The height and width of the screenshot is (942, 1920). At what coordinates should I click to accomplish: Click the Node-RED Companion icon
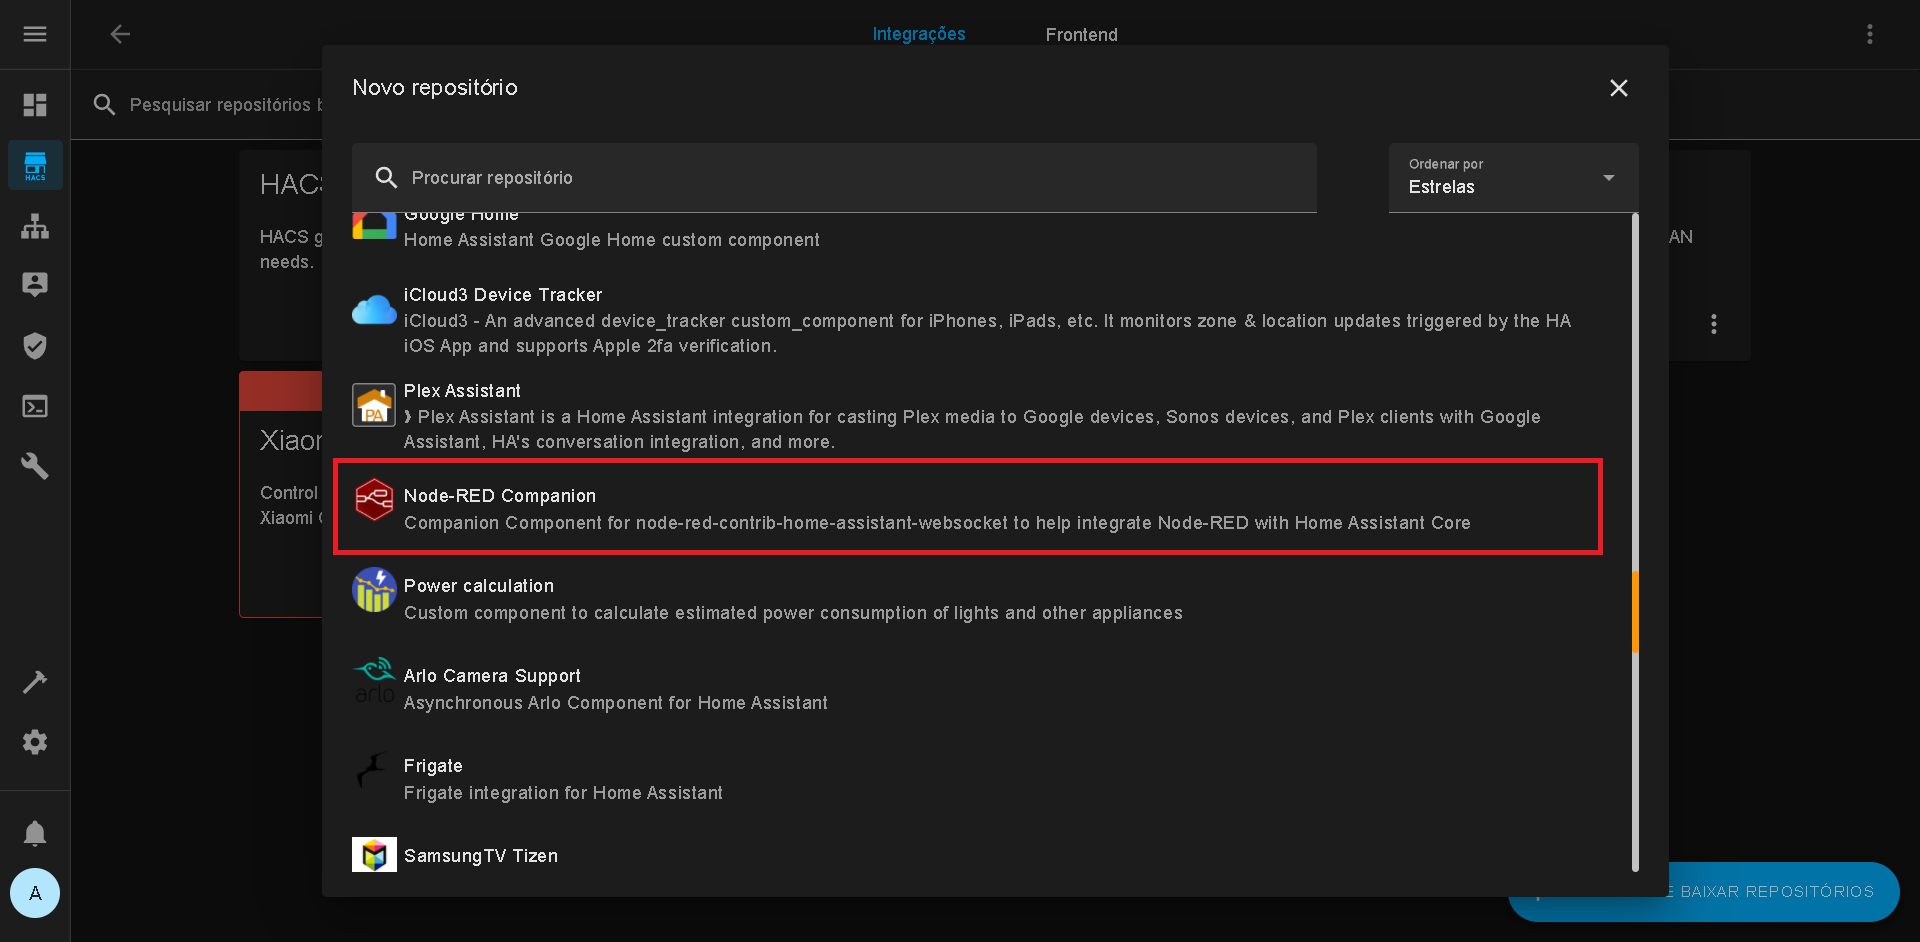click(x=374, y=499)
